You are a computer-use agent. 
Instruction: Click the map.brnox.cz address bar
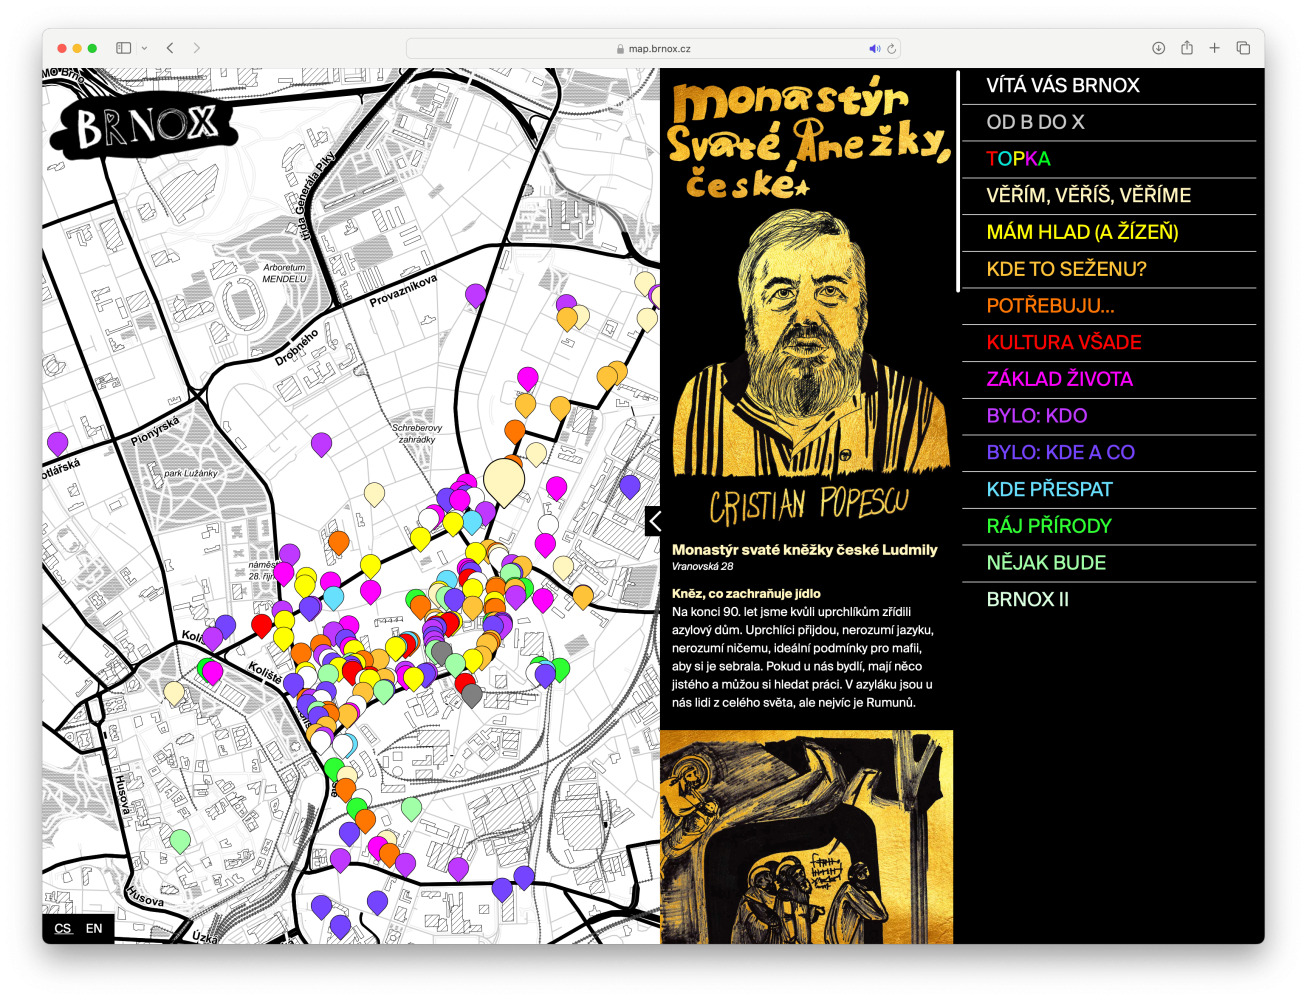pyautogui.click(x=660, y=48)
